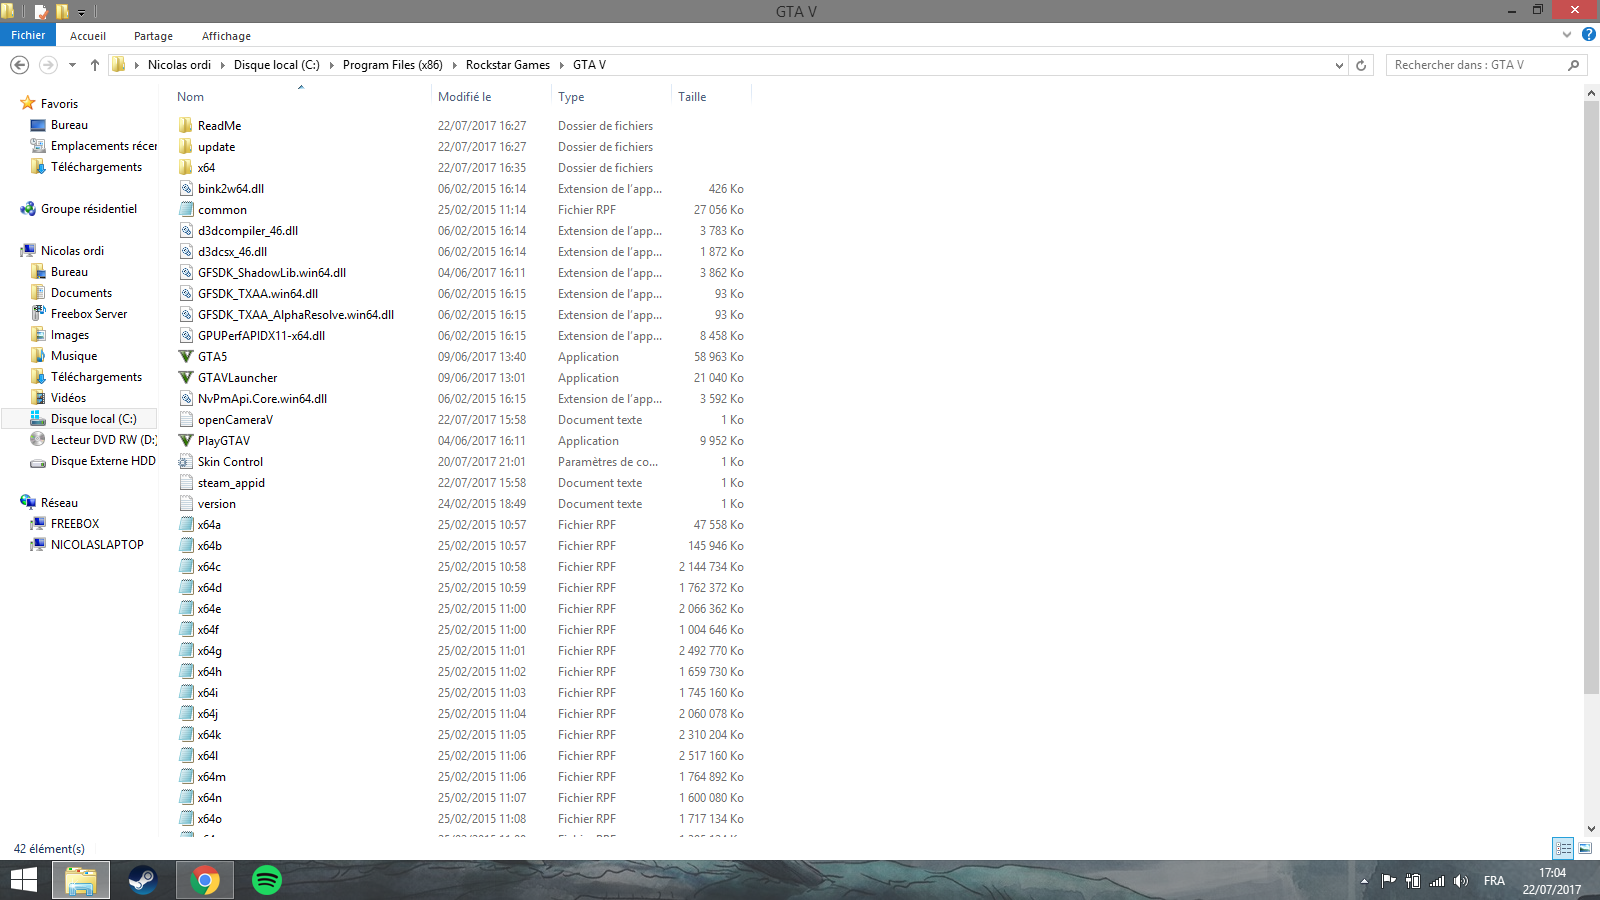1600x900 pixels.
Task: Select the bink2w64.dll file icon
Action: [186, 189]
